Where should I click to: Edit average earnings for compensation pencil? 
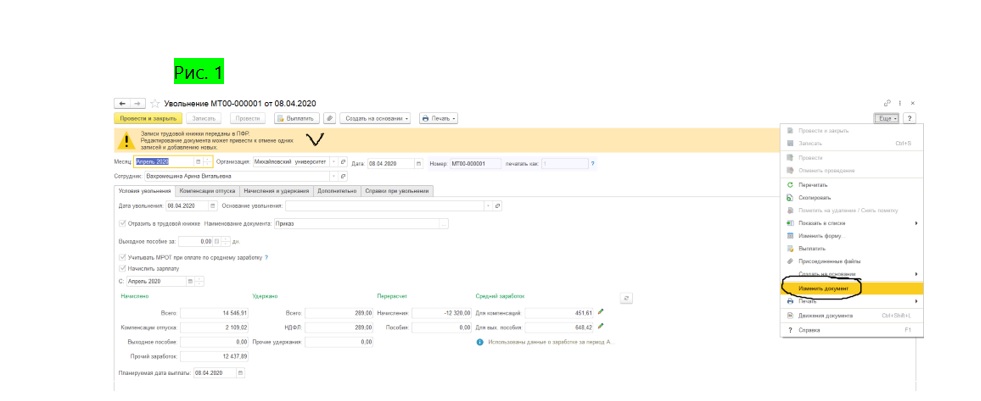(601, 312)
